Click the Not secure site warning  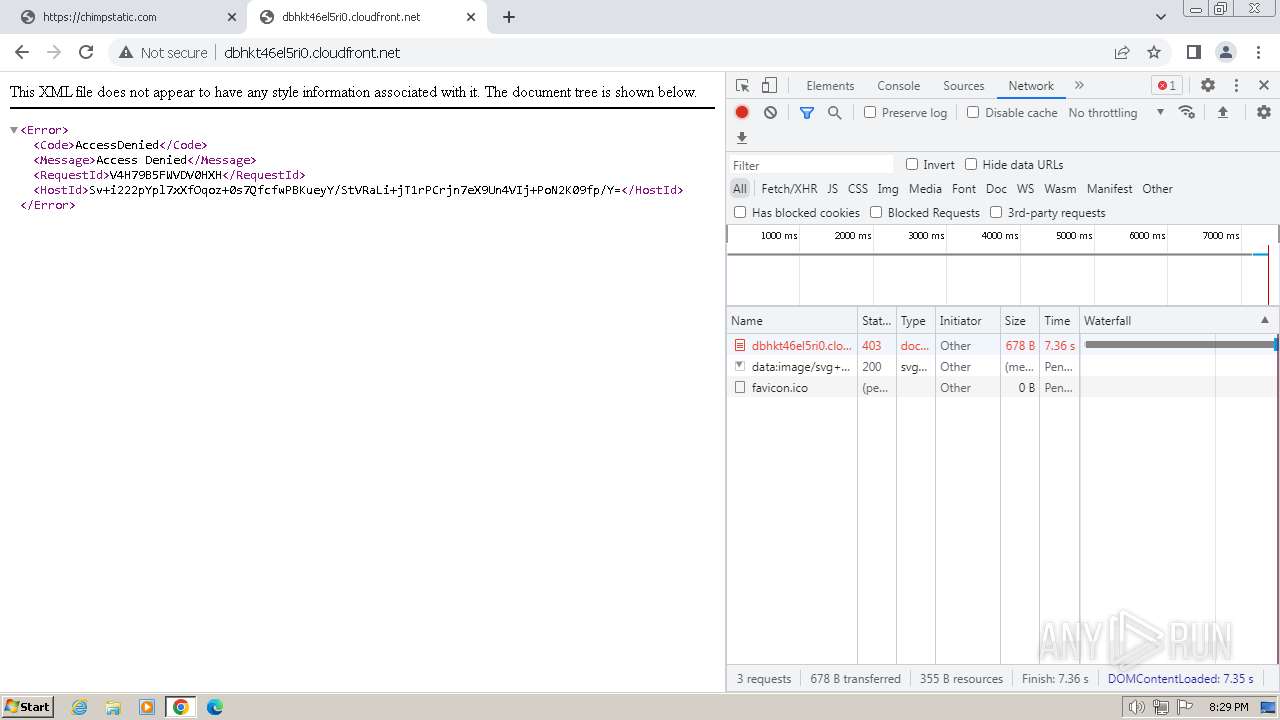coord(163,52)
